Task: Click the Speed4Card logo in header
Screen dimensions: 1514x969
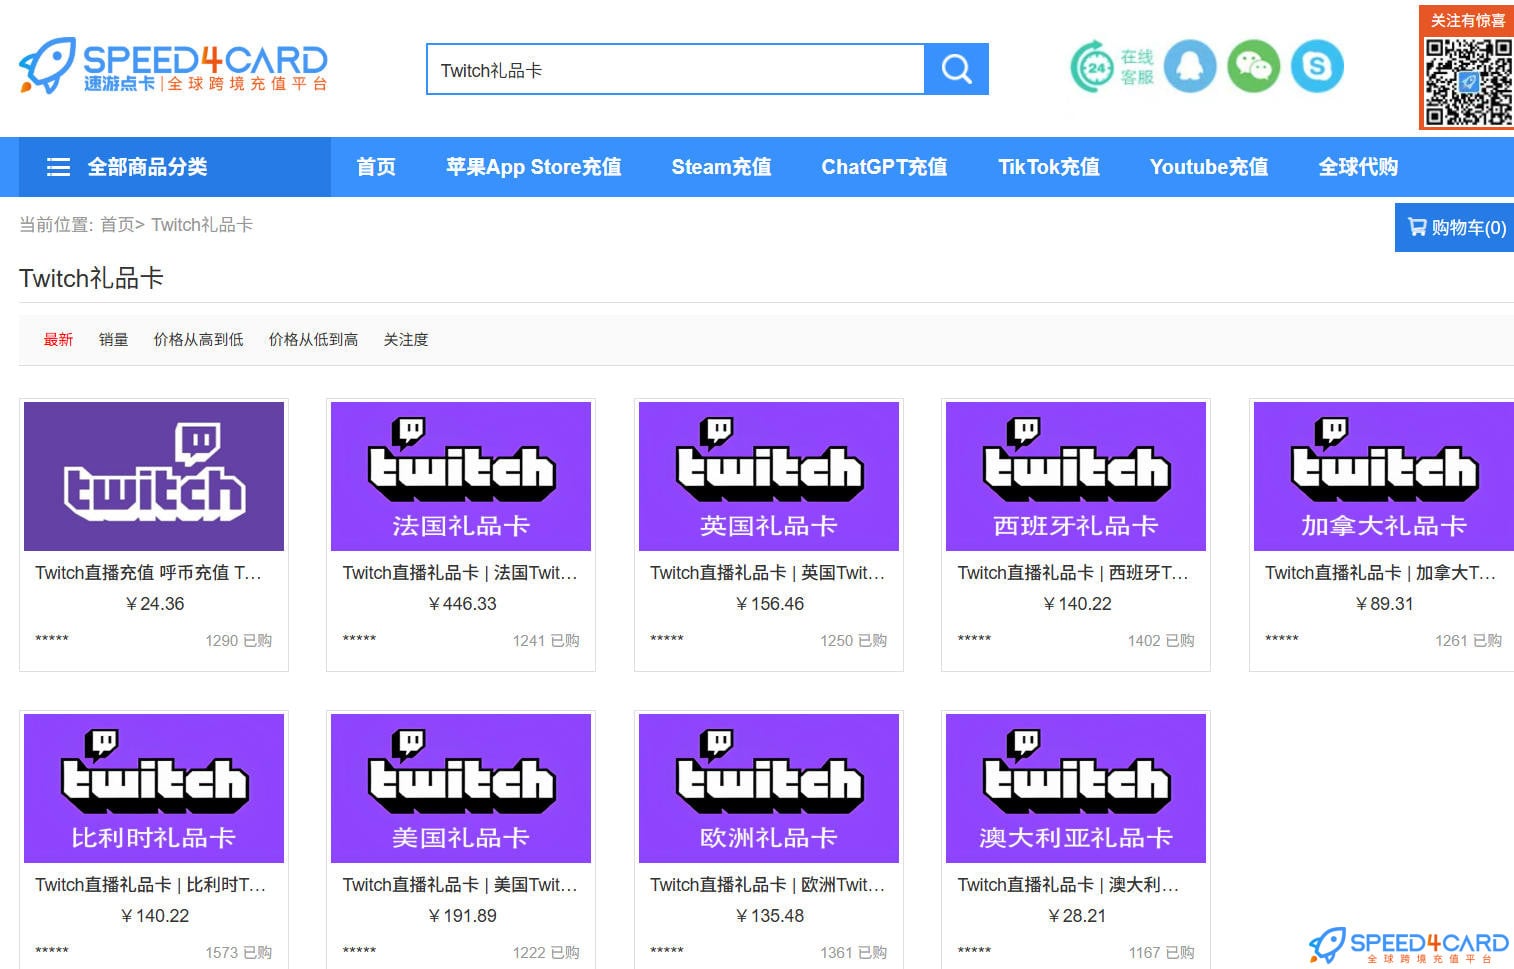Action: [174, 66]
